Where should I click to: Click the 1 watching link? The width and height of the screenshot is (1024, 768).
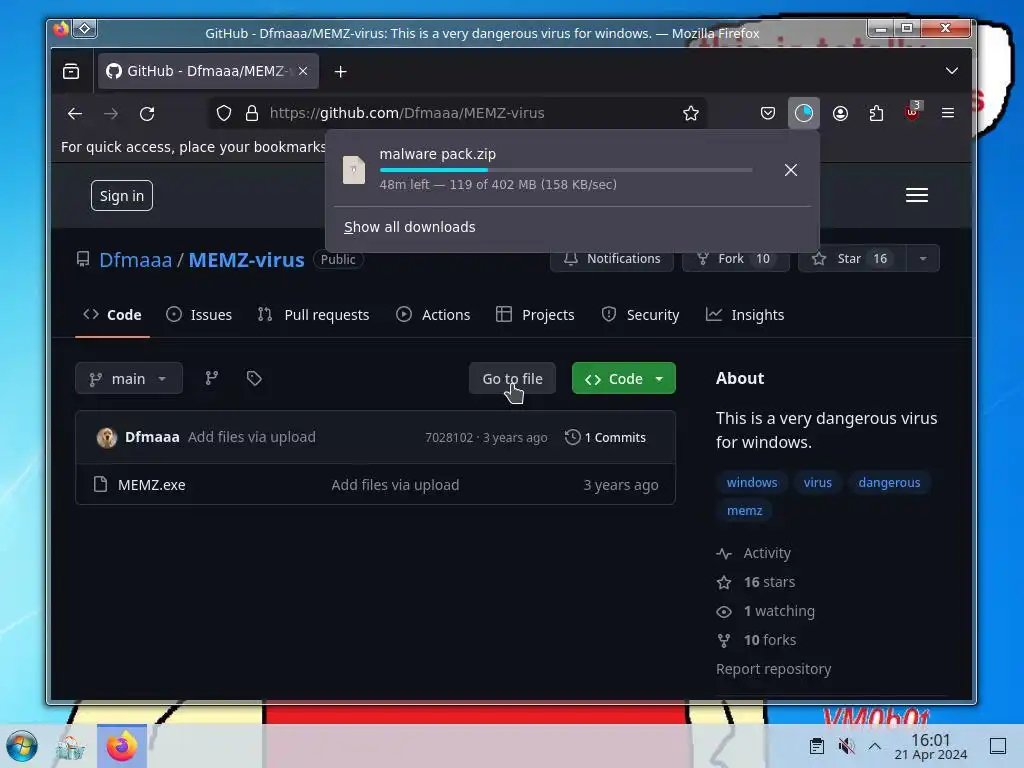tap(765, 611)
